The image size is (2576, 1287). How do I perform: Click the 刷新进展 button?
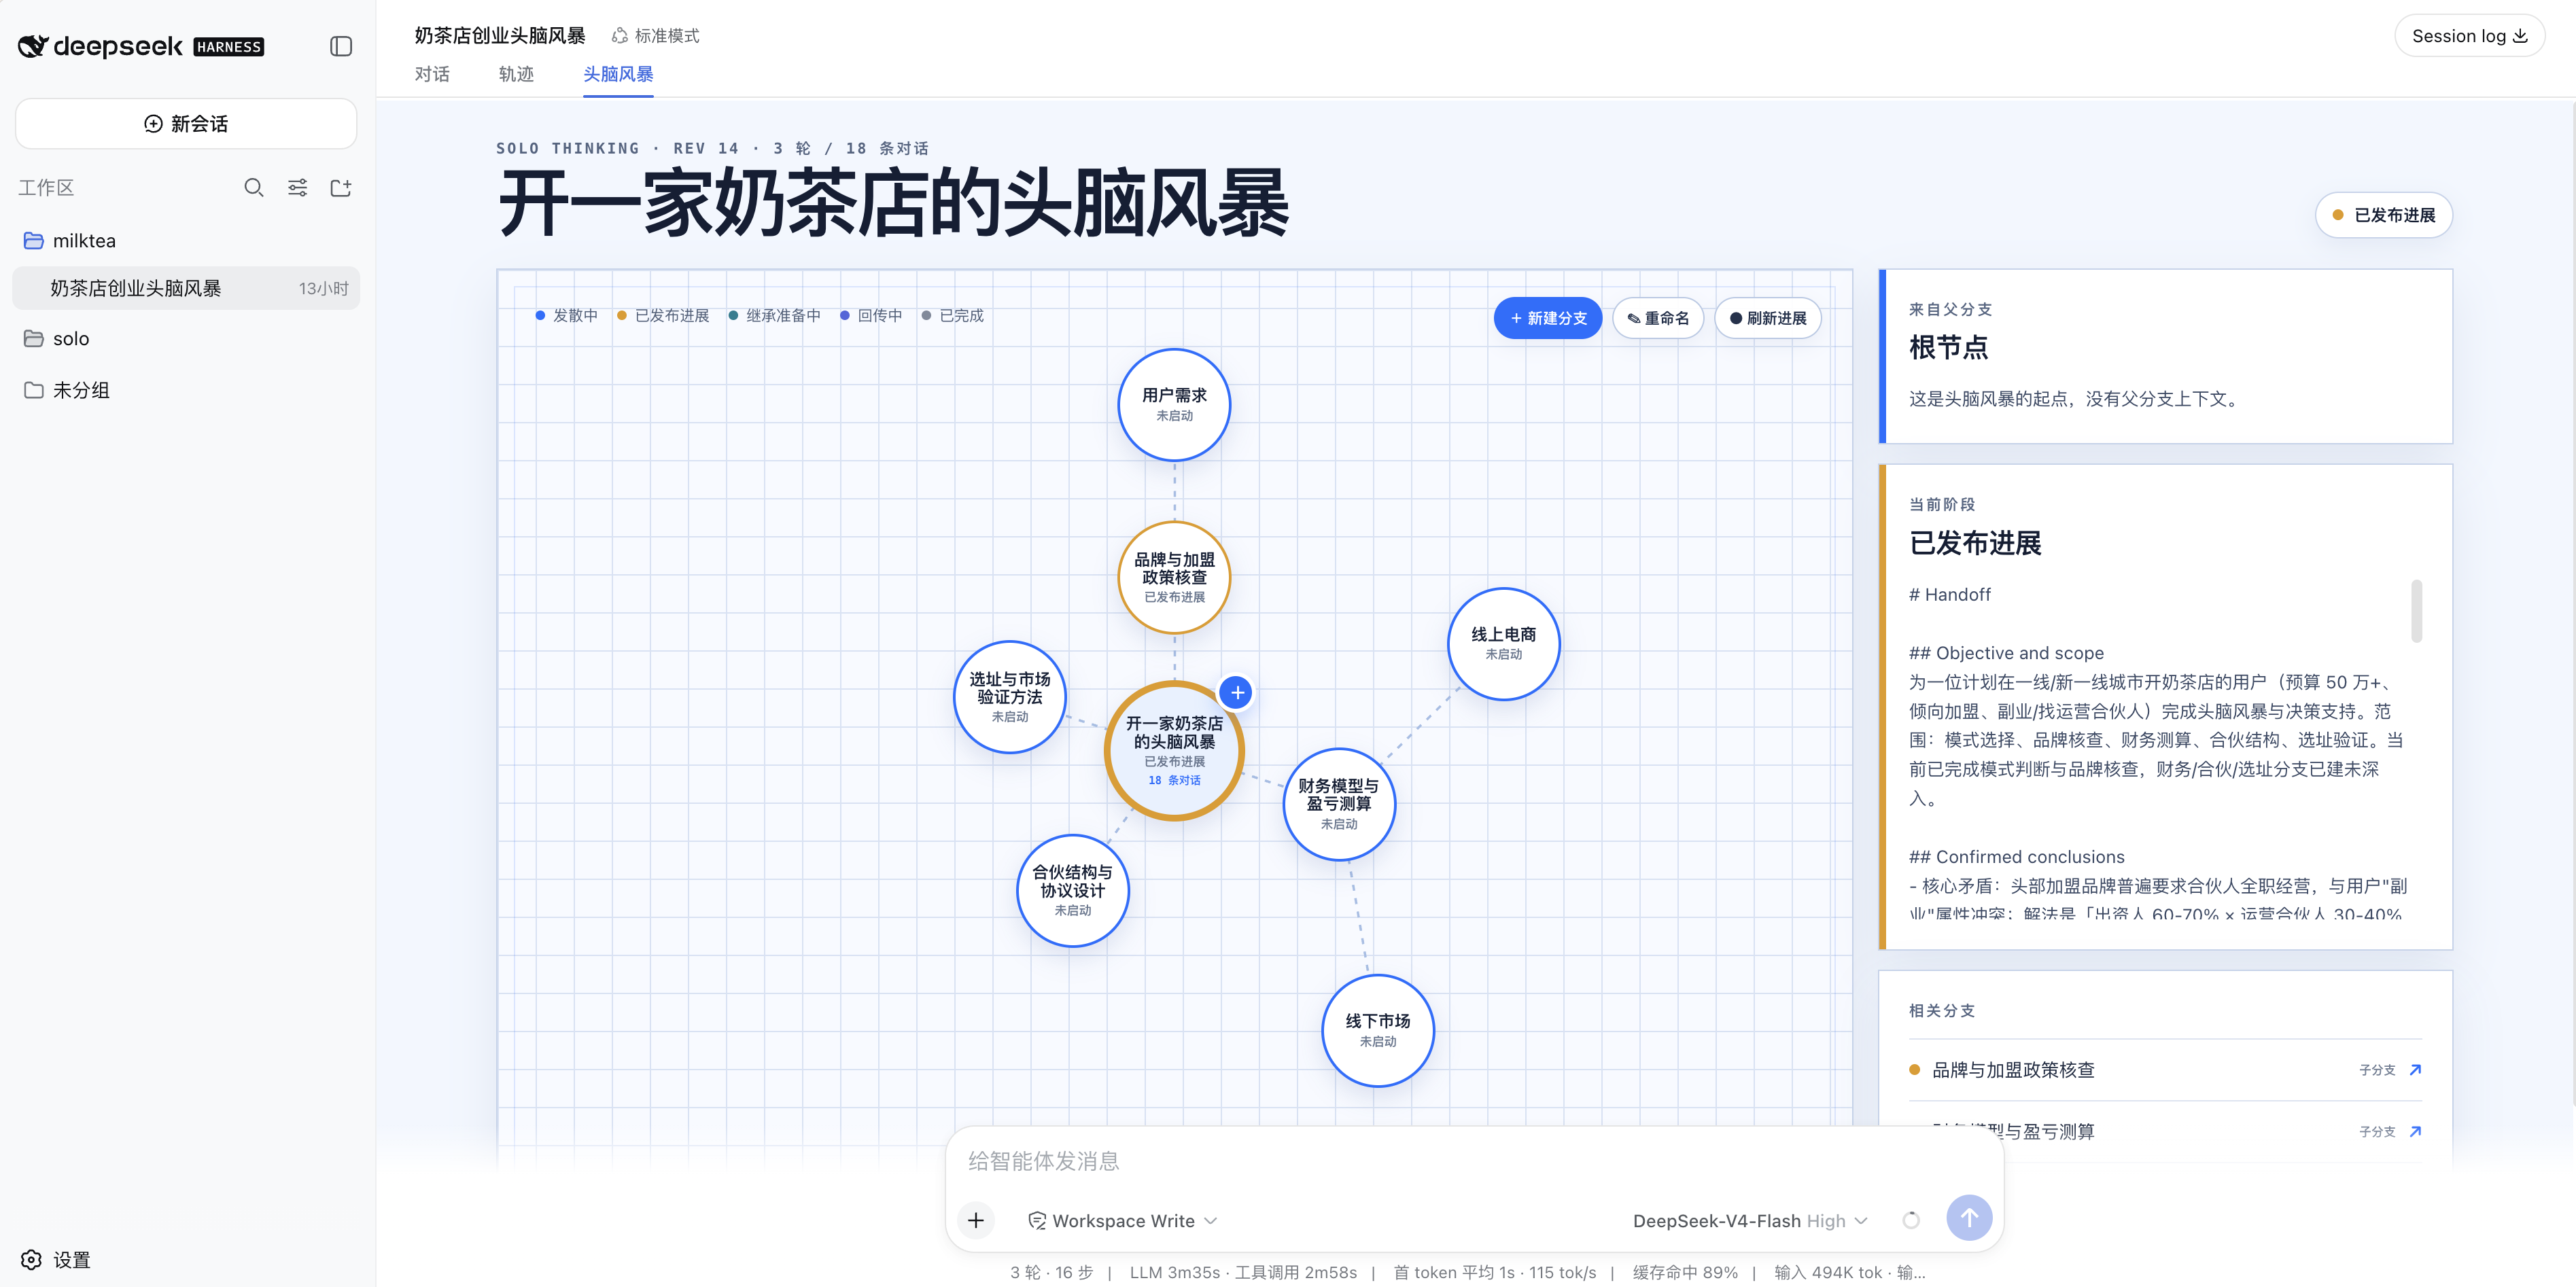click(1767, 318)
